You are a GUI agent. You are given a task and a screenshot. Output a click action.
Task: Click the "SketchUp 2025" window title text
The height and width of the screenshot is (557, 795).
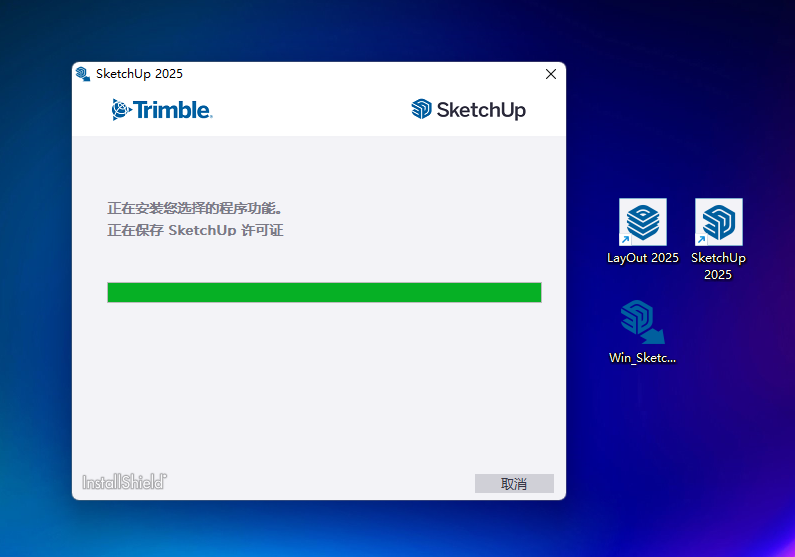[x=139, y=74]
